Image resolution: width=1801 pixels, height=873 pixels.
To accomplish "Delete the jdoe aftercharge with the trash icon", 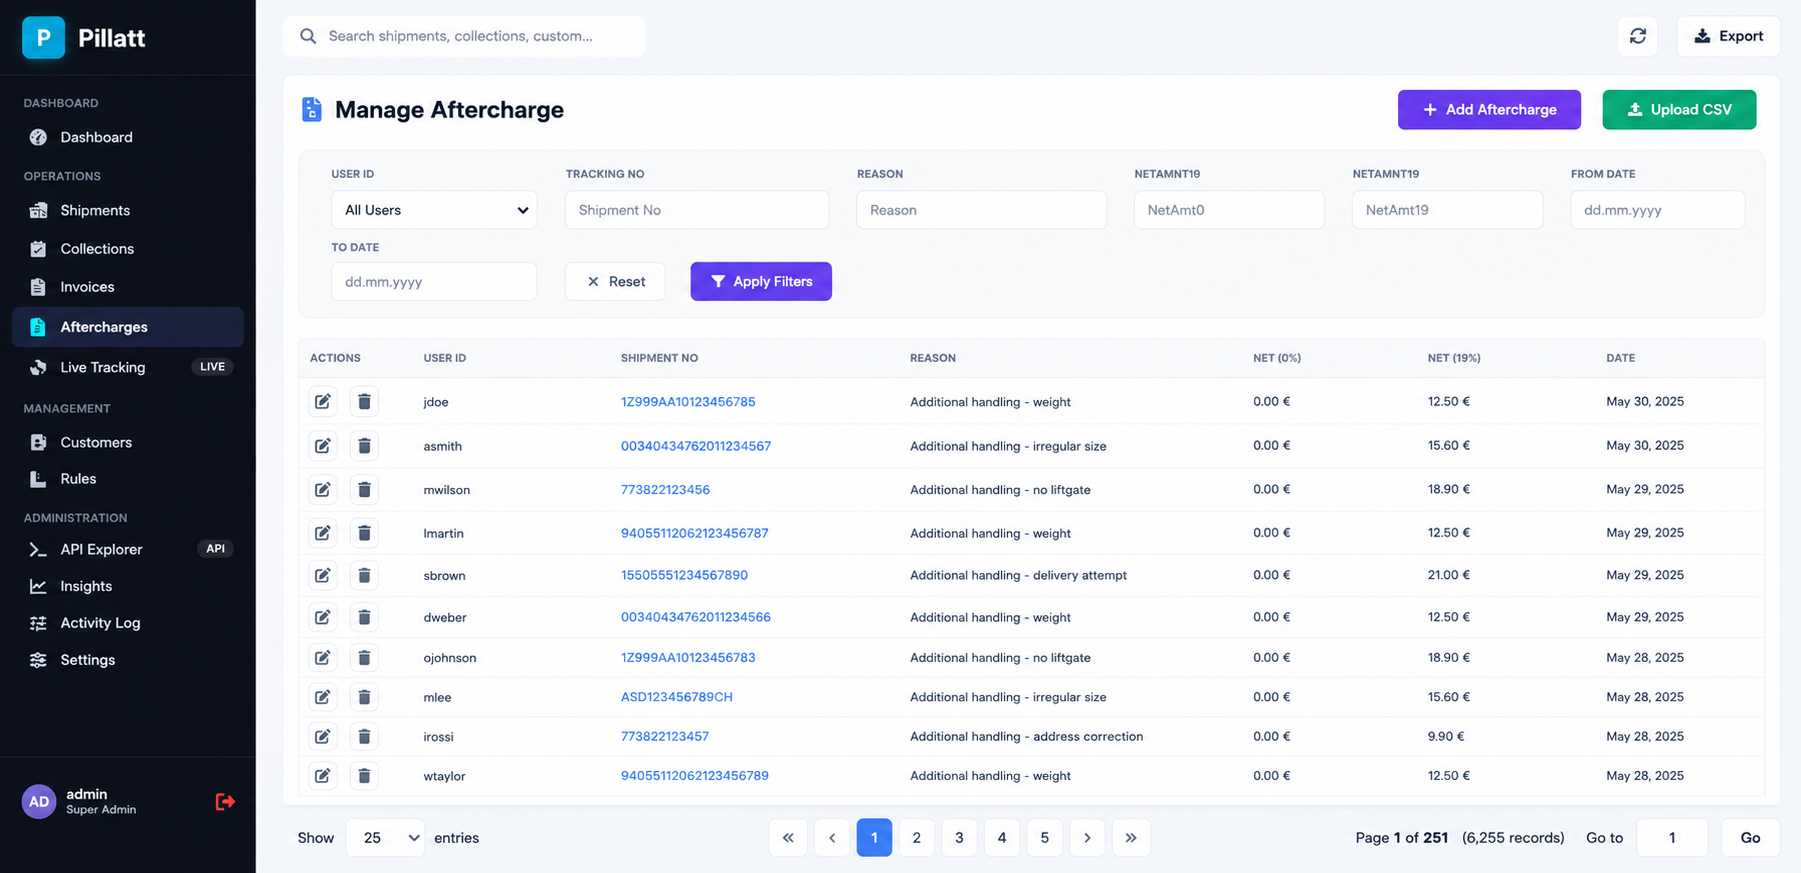I will coord(364,401).
